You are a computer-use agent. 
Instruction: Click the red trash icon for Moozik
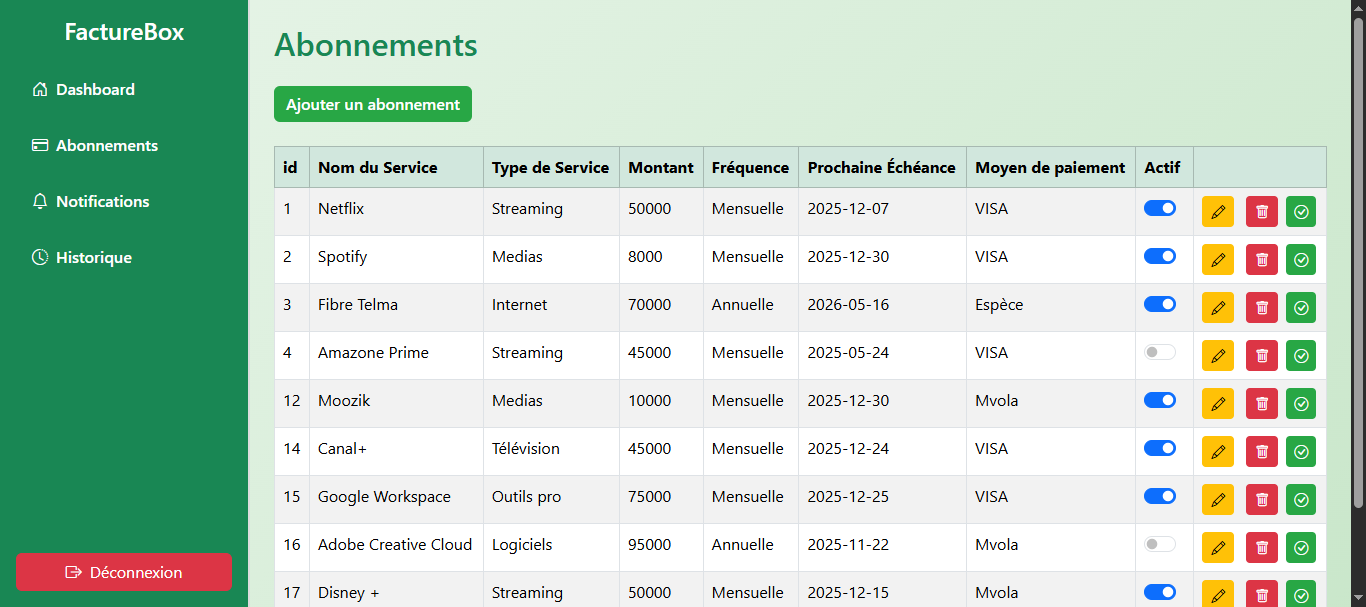1262,404
